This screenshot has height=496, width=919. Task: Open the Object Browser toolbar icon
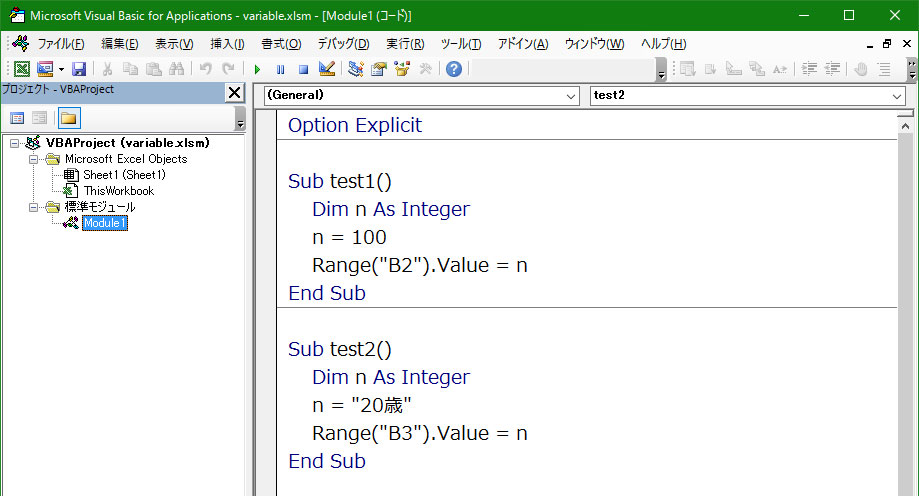tap(402, 69)
